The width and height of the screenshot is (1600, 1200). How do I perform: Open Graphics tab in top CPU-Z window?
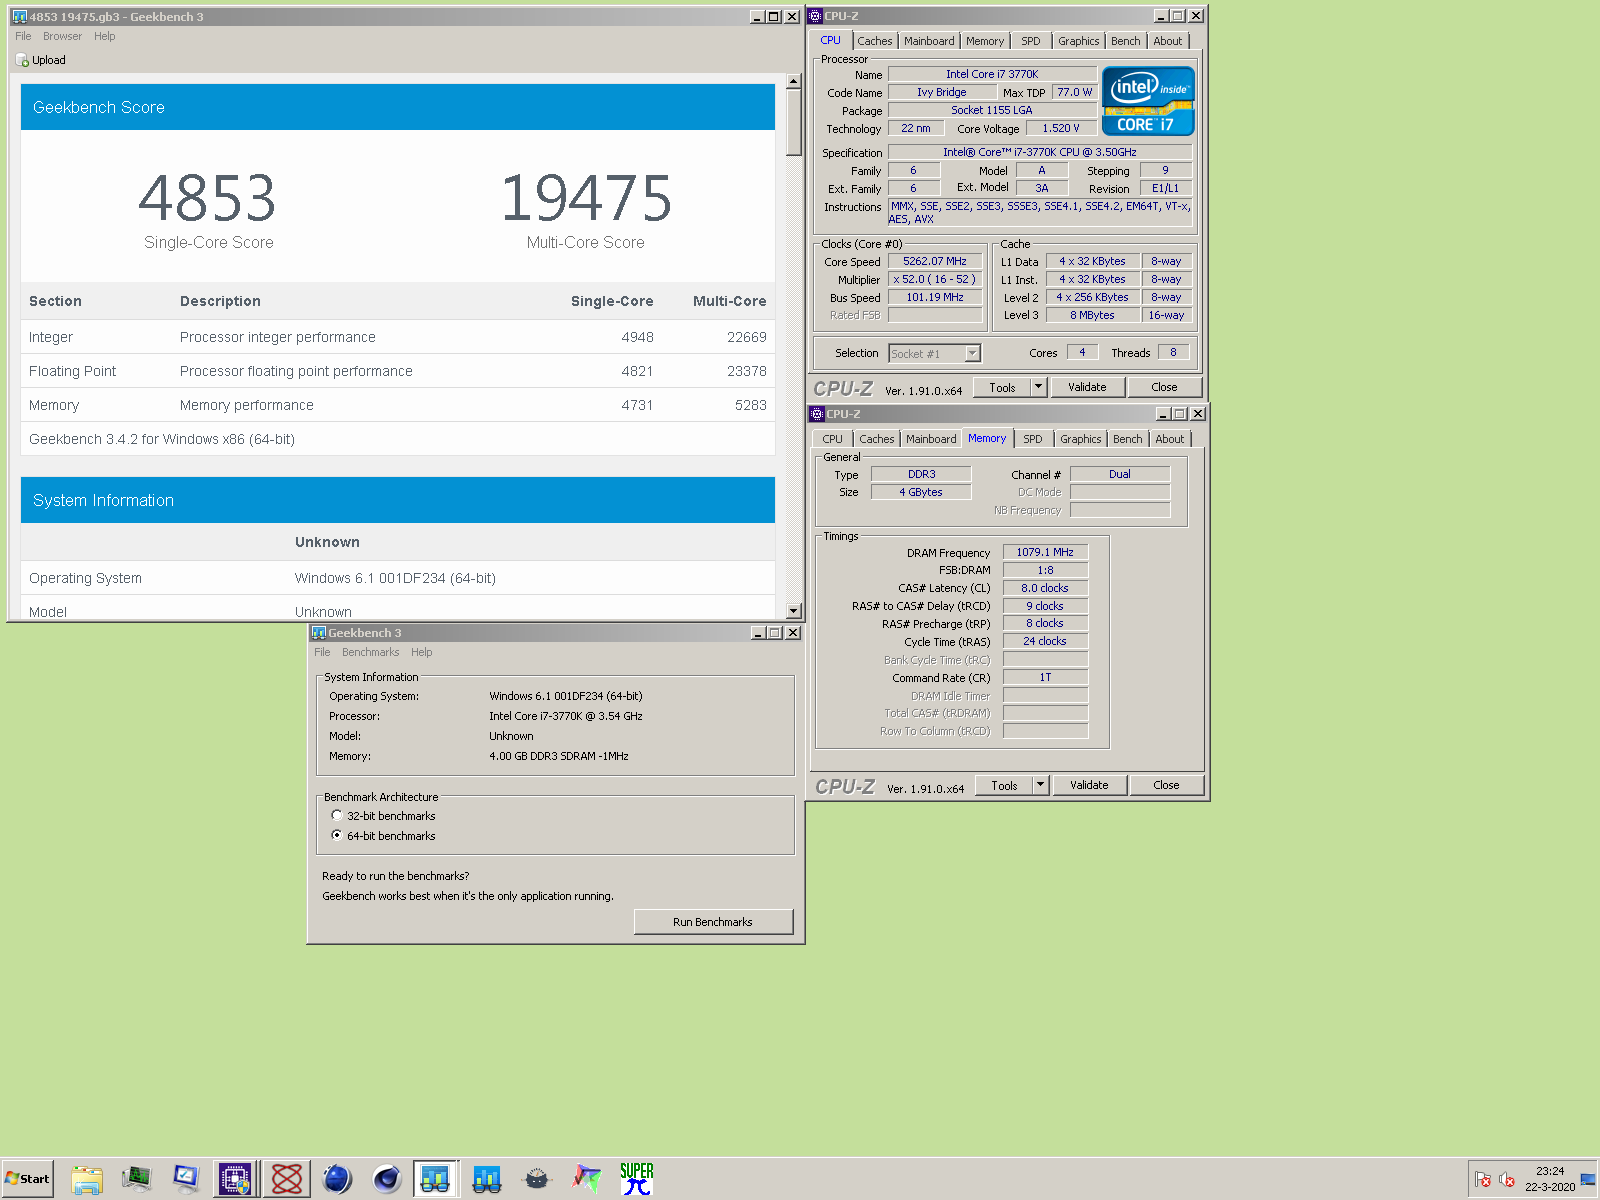(x=1078, y=41)
